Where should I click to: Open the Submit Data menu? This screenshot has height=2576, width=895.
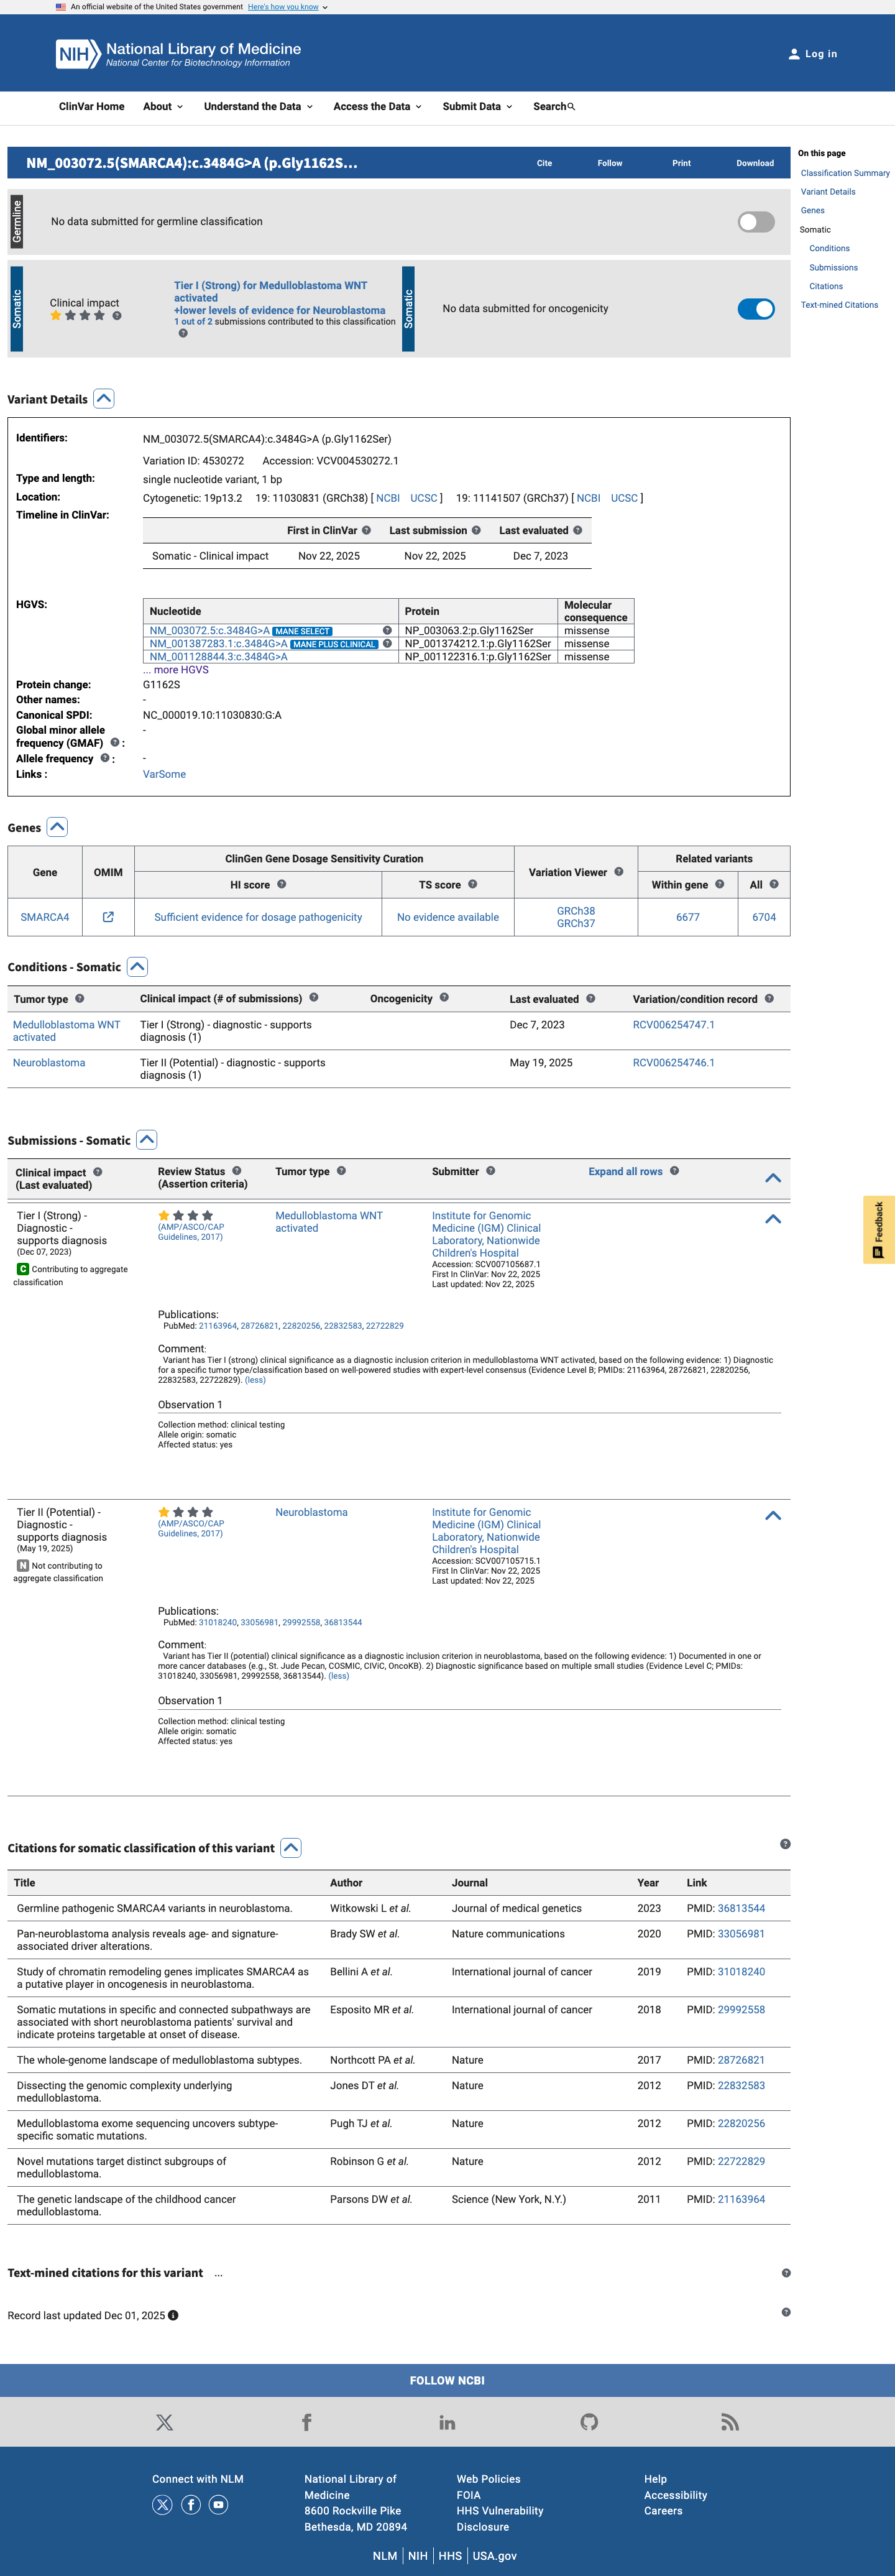tap(477, 107)
